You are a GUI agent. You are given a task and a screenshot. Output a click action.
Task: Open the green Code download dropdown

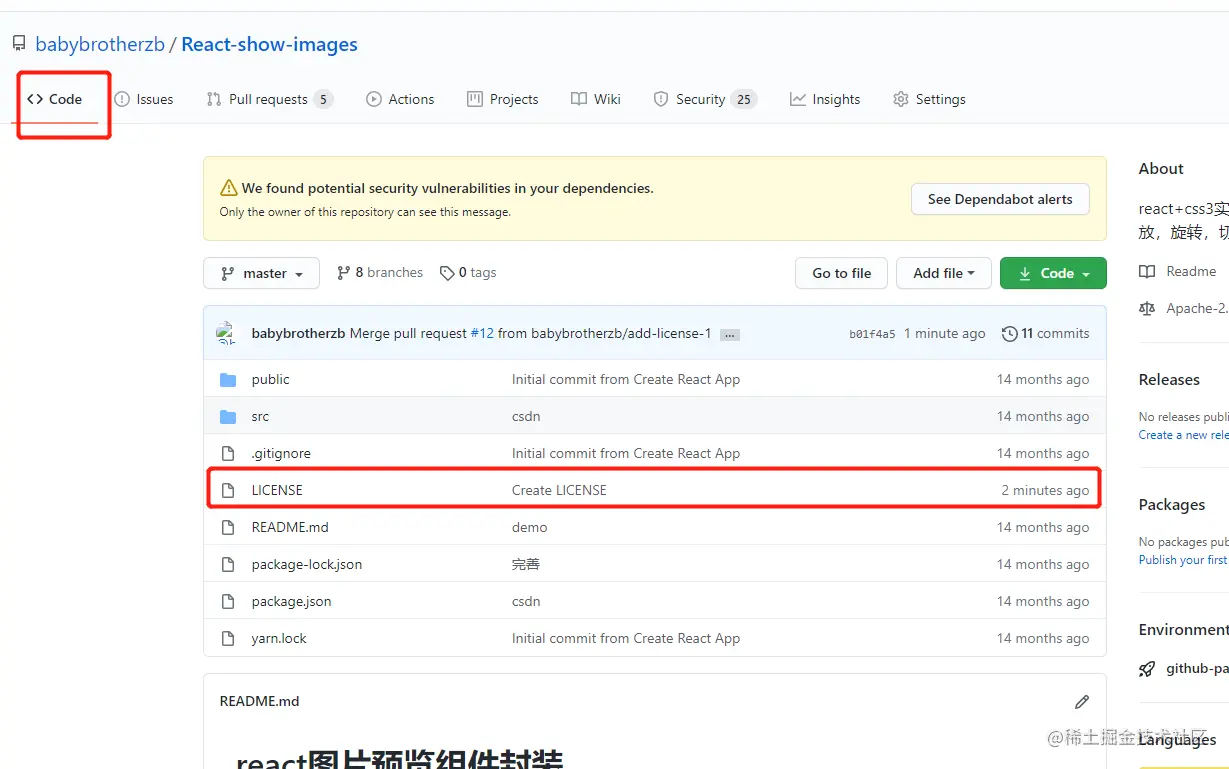[1053, 273]
